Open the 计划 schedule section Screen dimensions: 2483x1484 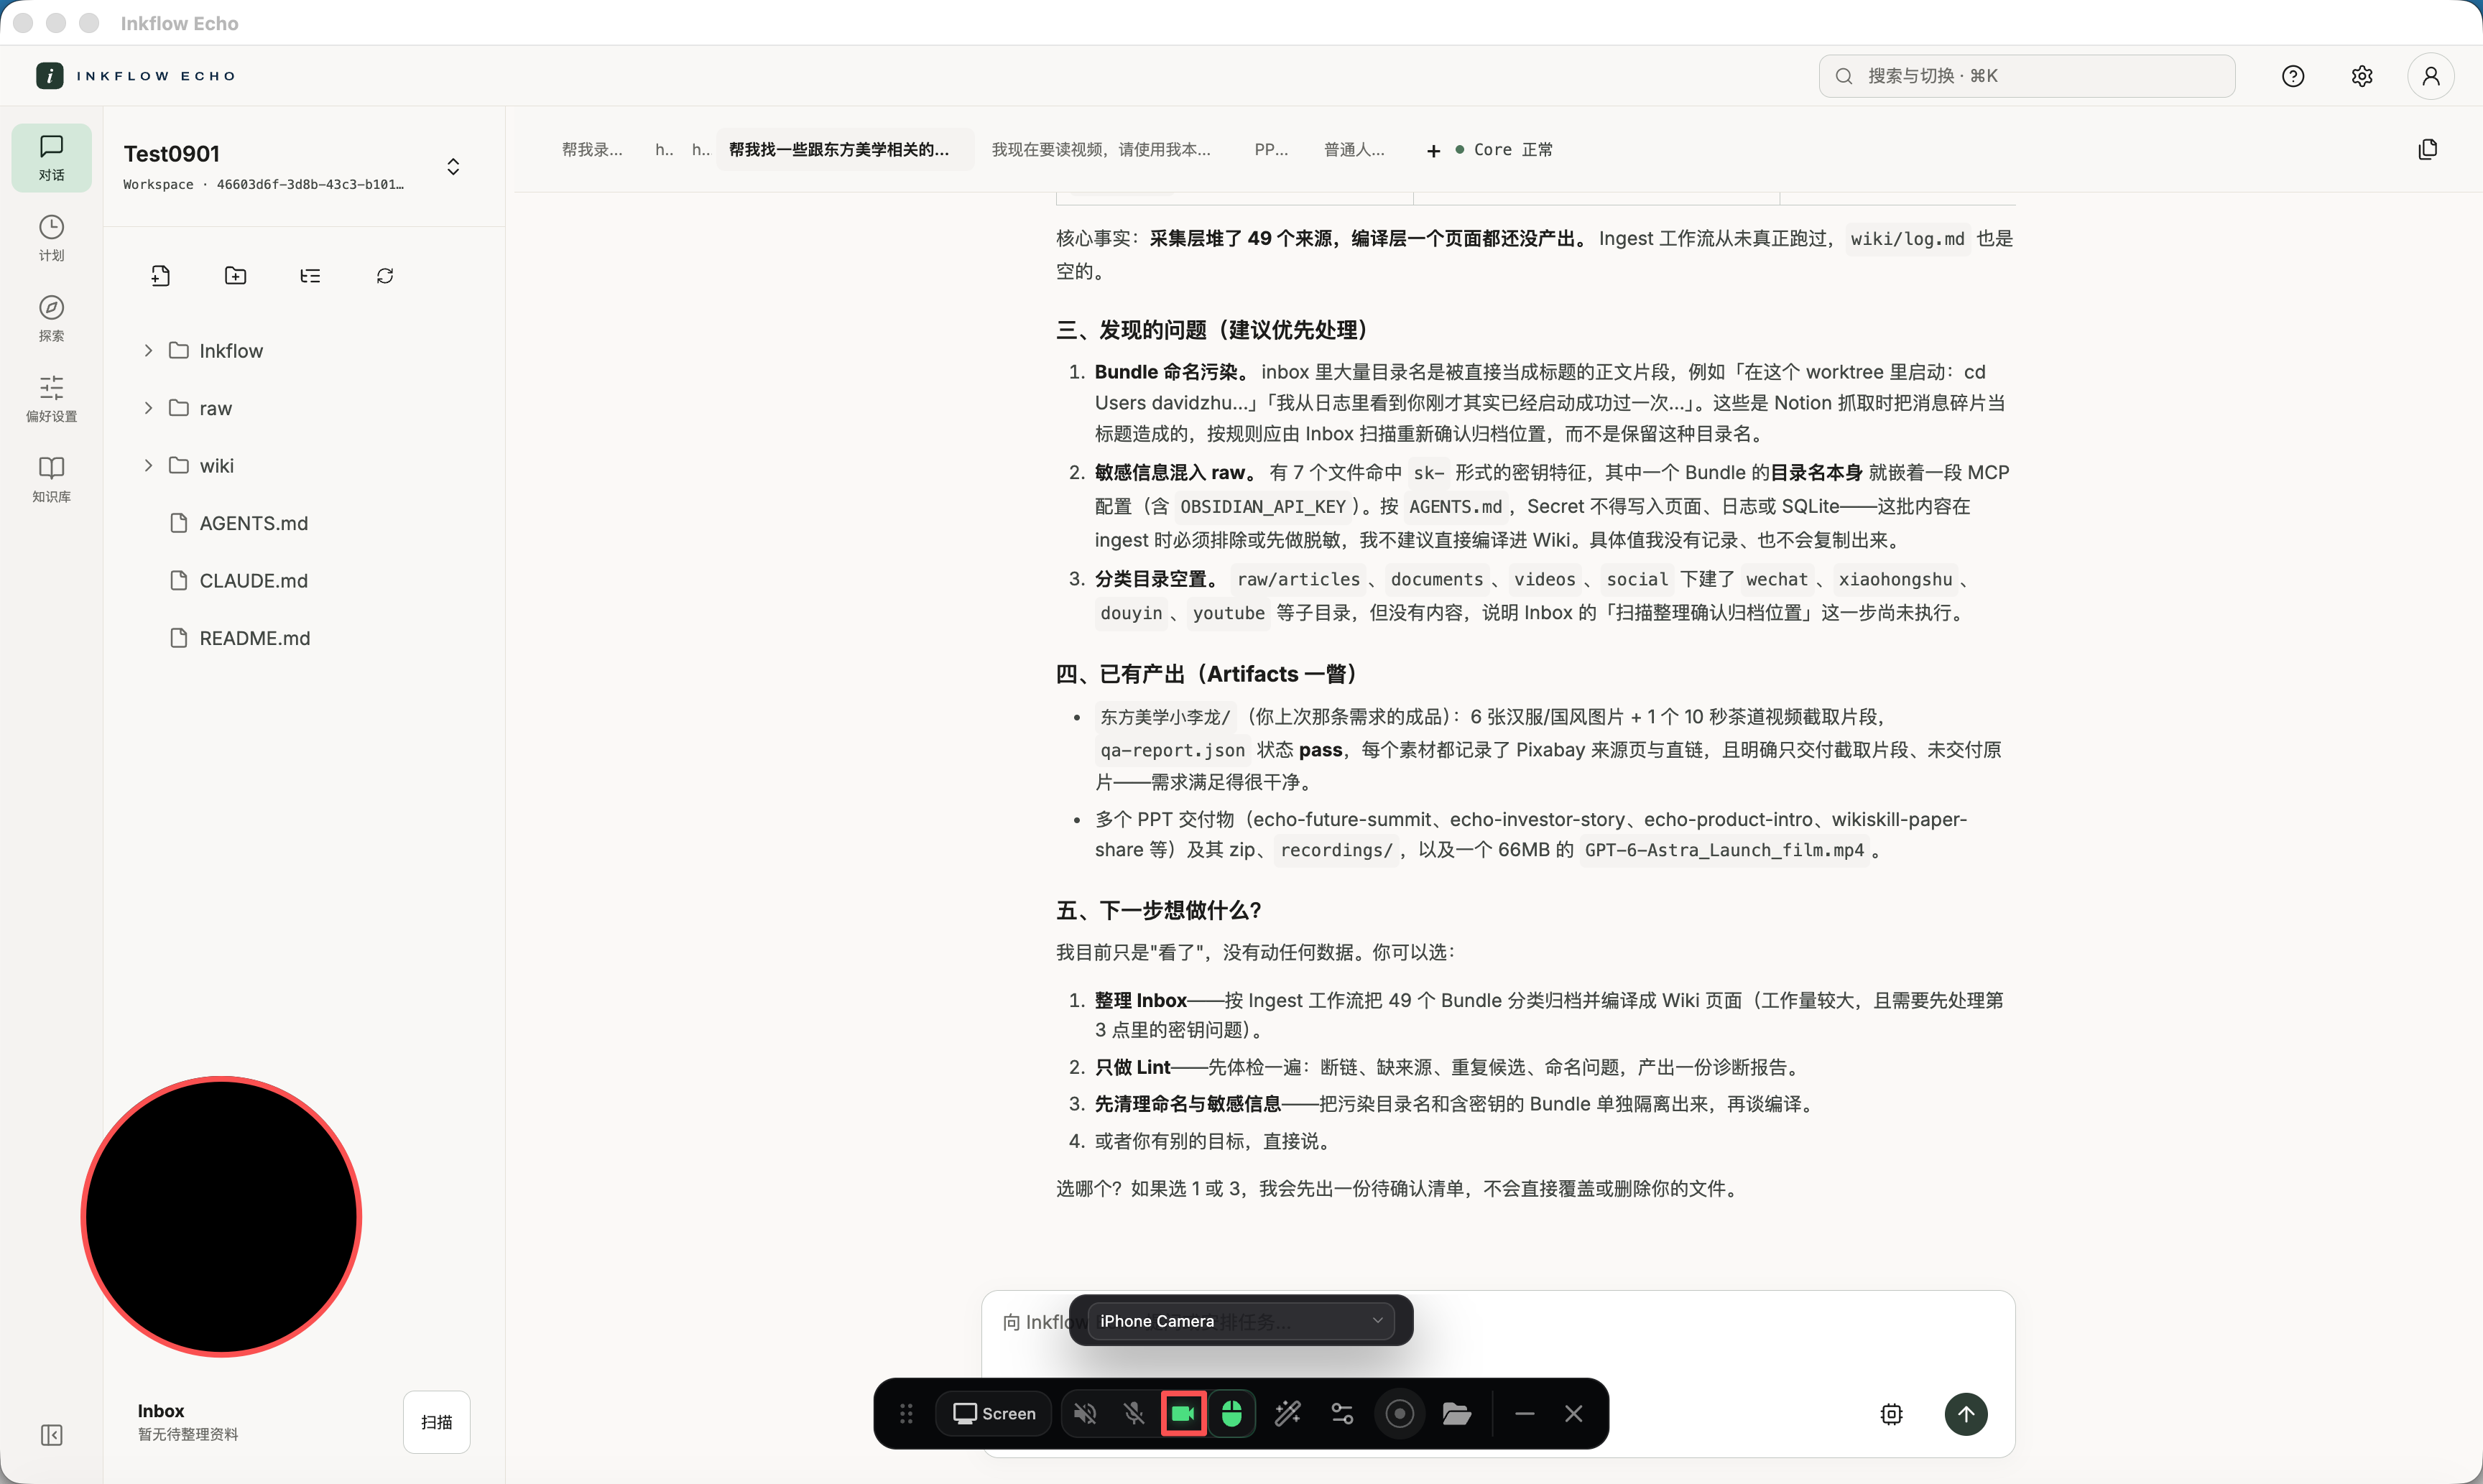(51, 238)
